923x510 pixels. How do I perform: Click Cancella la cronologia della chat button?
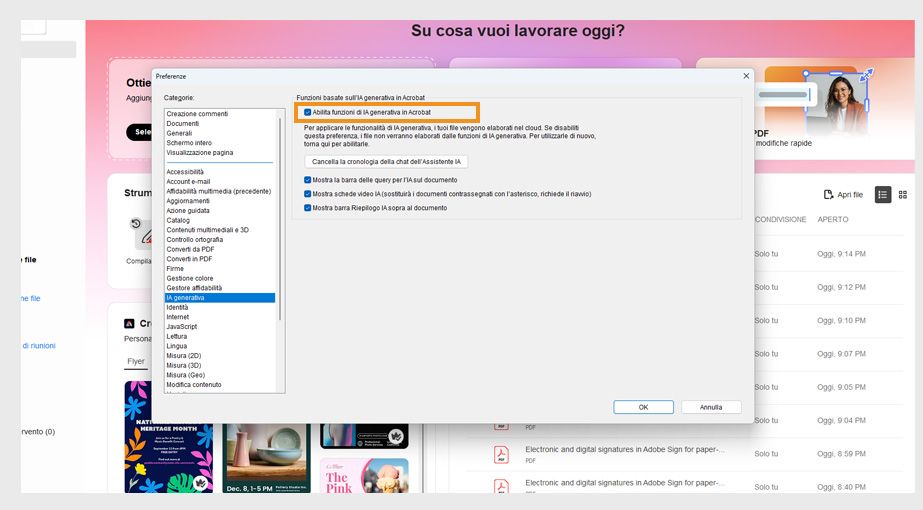pos(386,161)
